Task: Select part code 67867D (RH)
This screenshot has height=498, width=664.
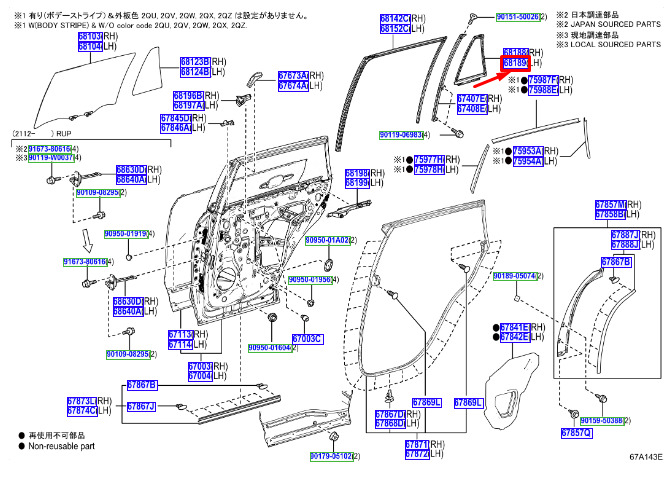Action: coord(390,414)
